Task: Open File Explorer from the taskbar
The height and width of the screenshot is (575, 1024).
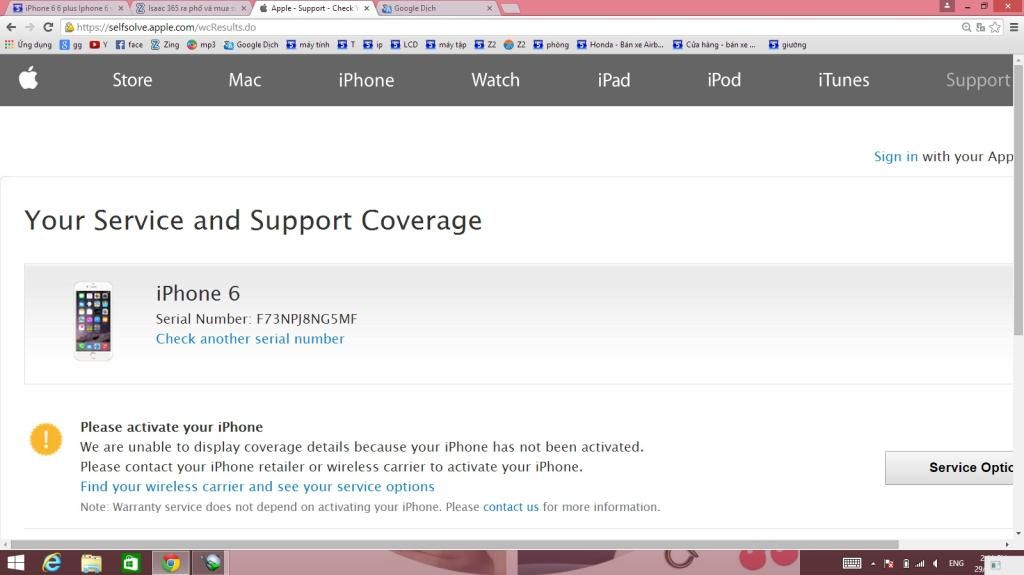Action: click(91, 563)
